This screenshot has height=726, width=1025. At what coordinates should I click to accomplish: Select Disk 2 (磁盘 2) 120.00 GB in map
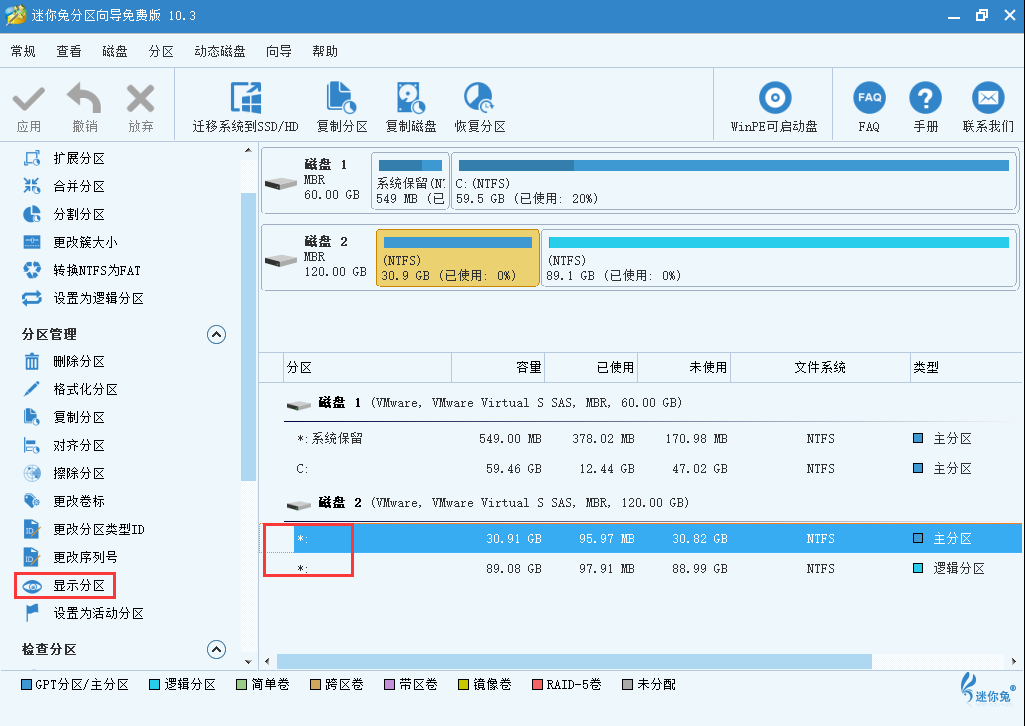pyautogui.click(x=318, y=257)
